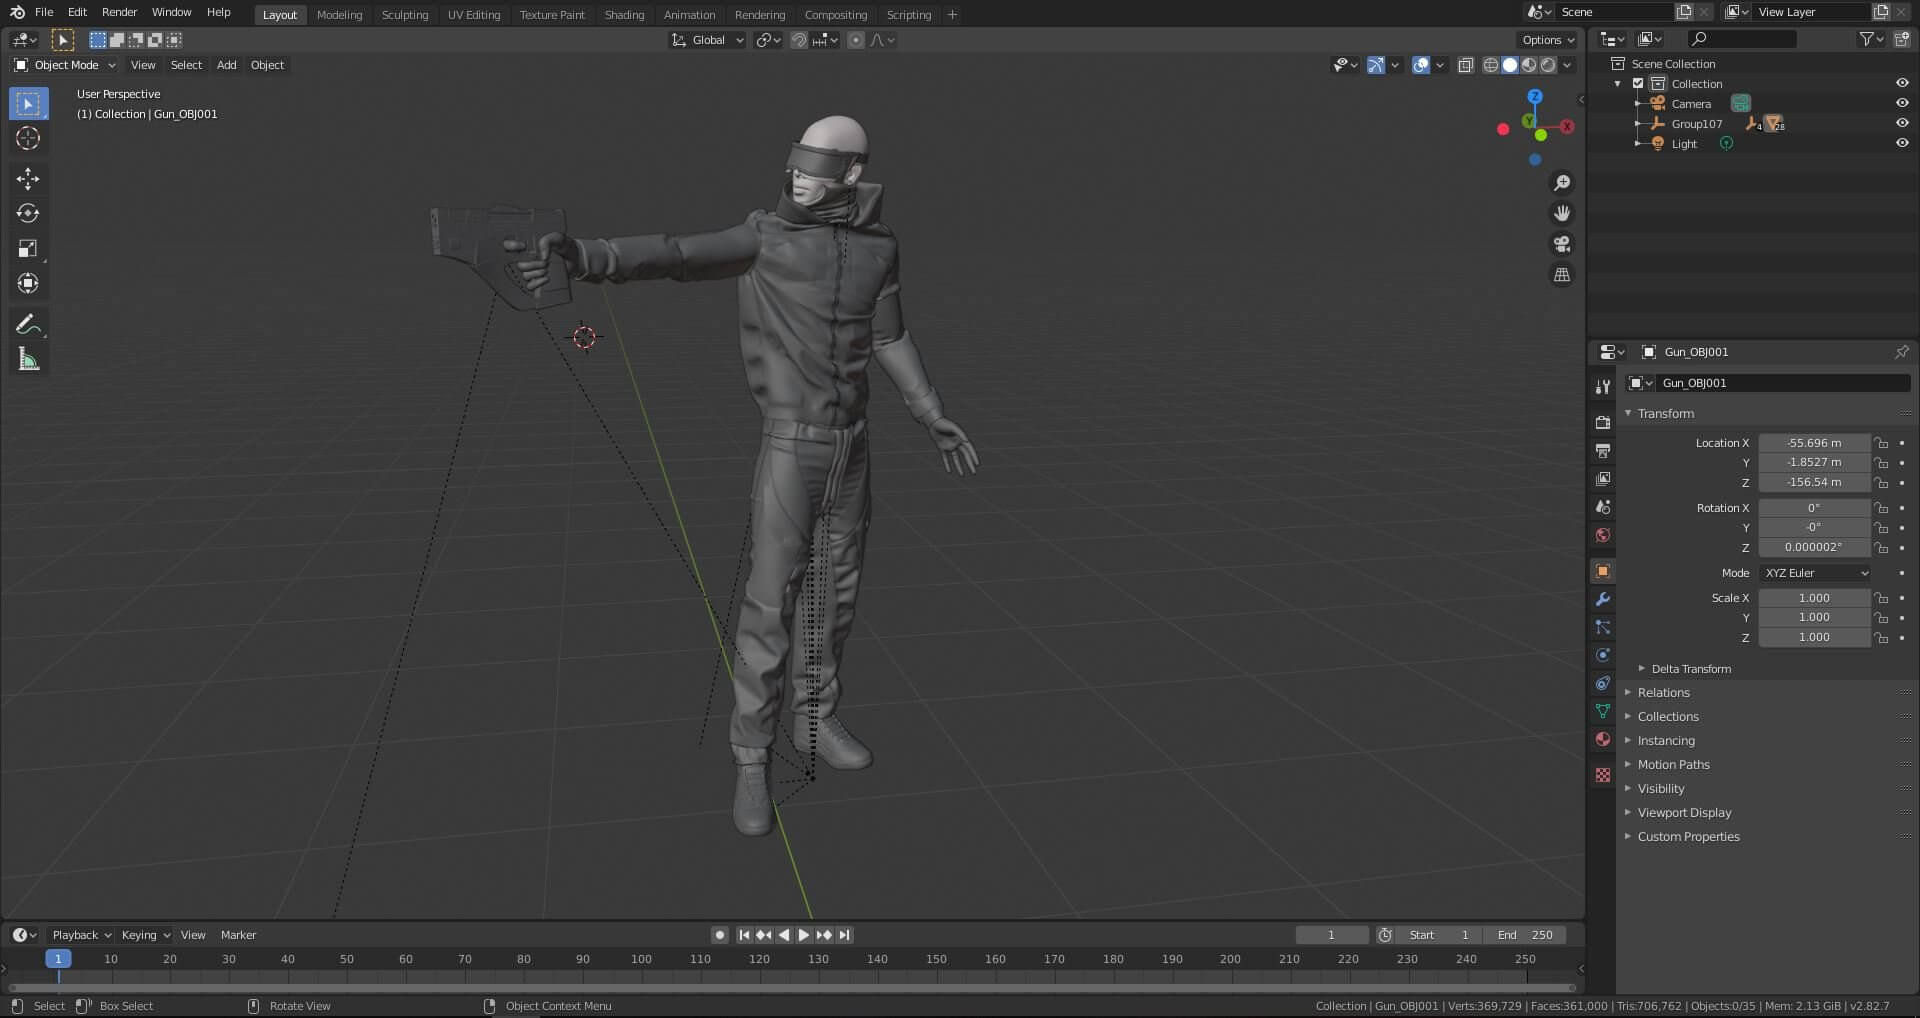Click the add workspace plus button
Viewport: 1920px width, 1018px height.
pyautogui.click(x=952, y=14)
